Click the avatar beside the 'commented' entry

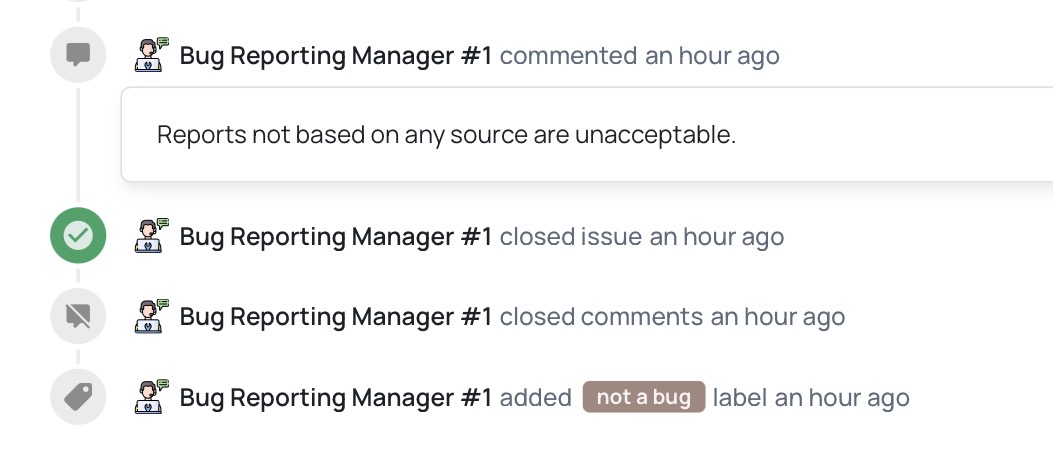tap(151, 55)
